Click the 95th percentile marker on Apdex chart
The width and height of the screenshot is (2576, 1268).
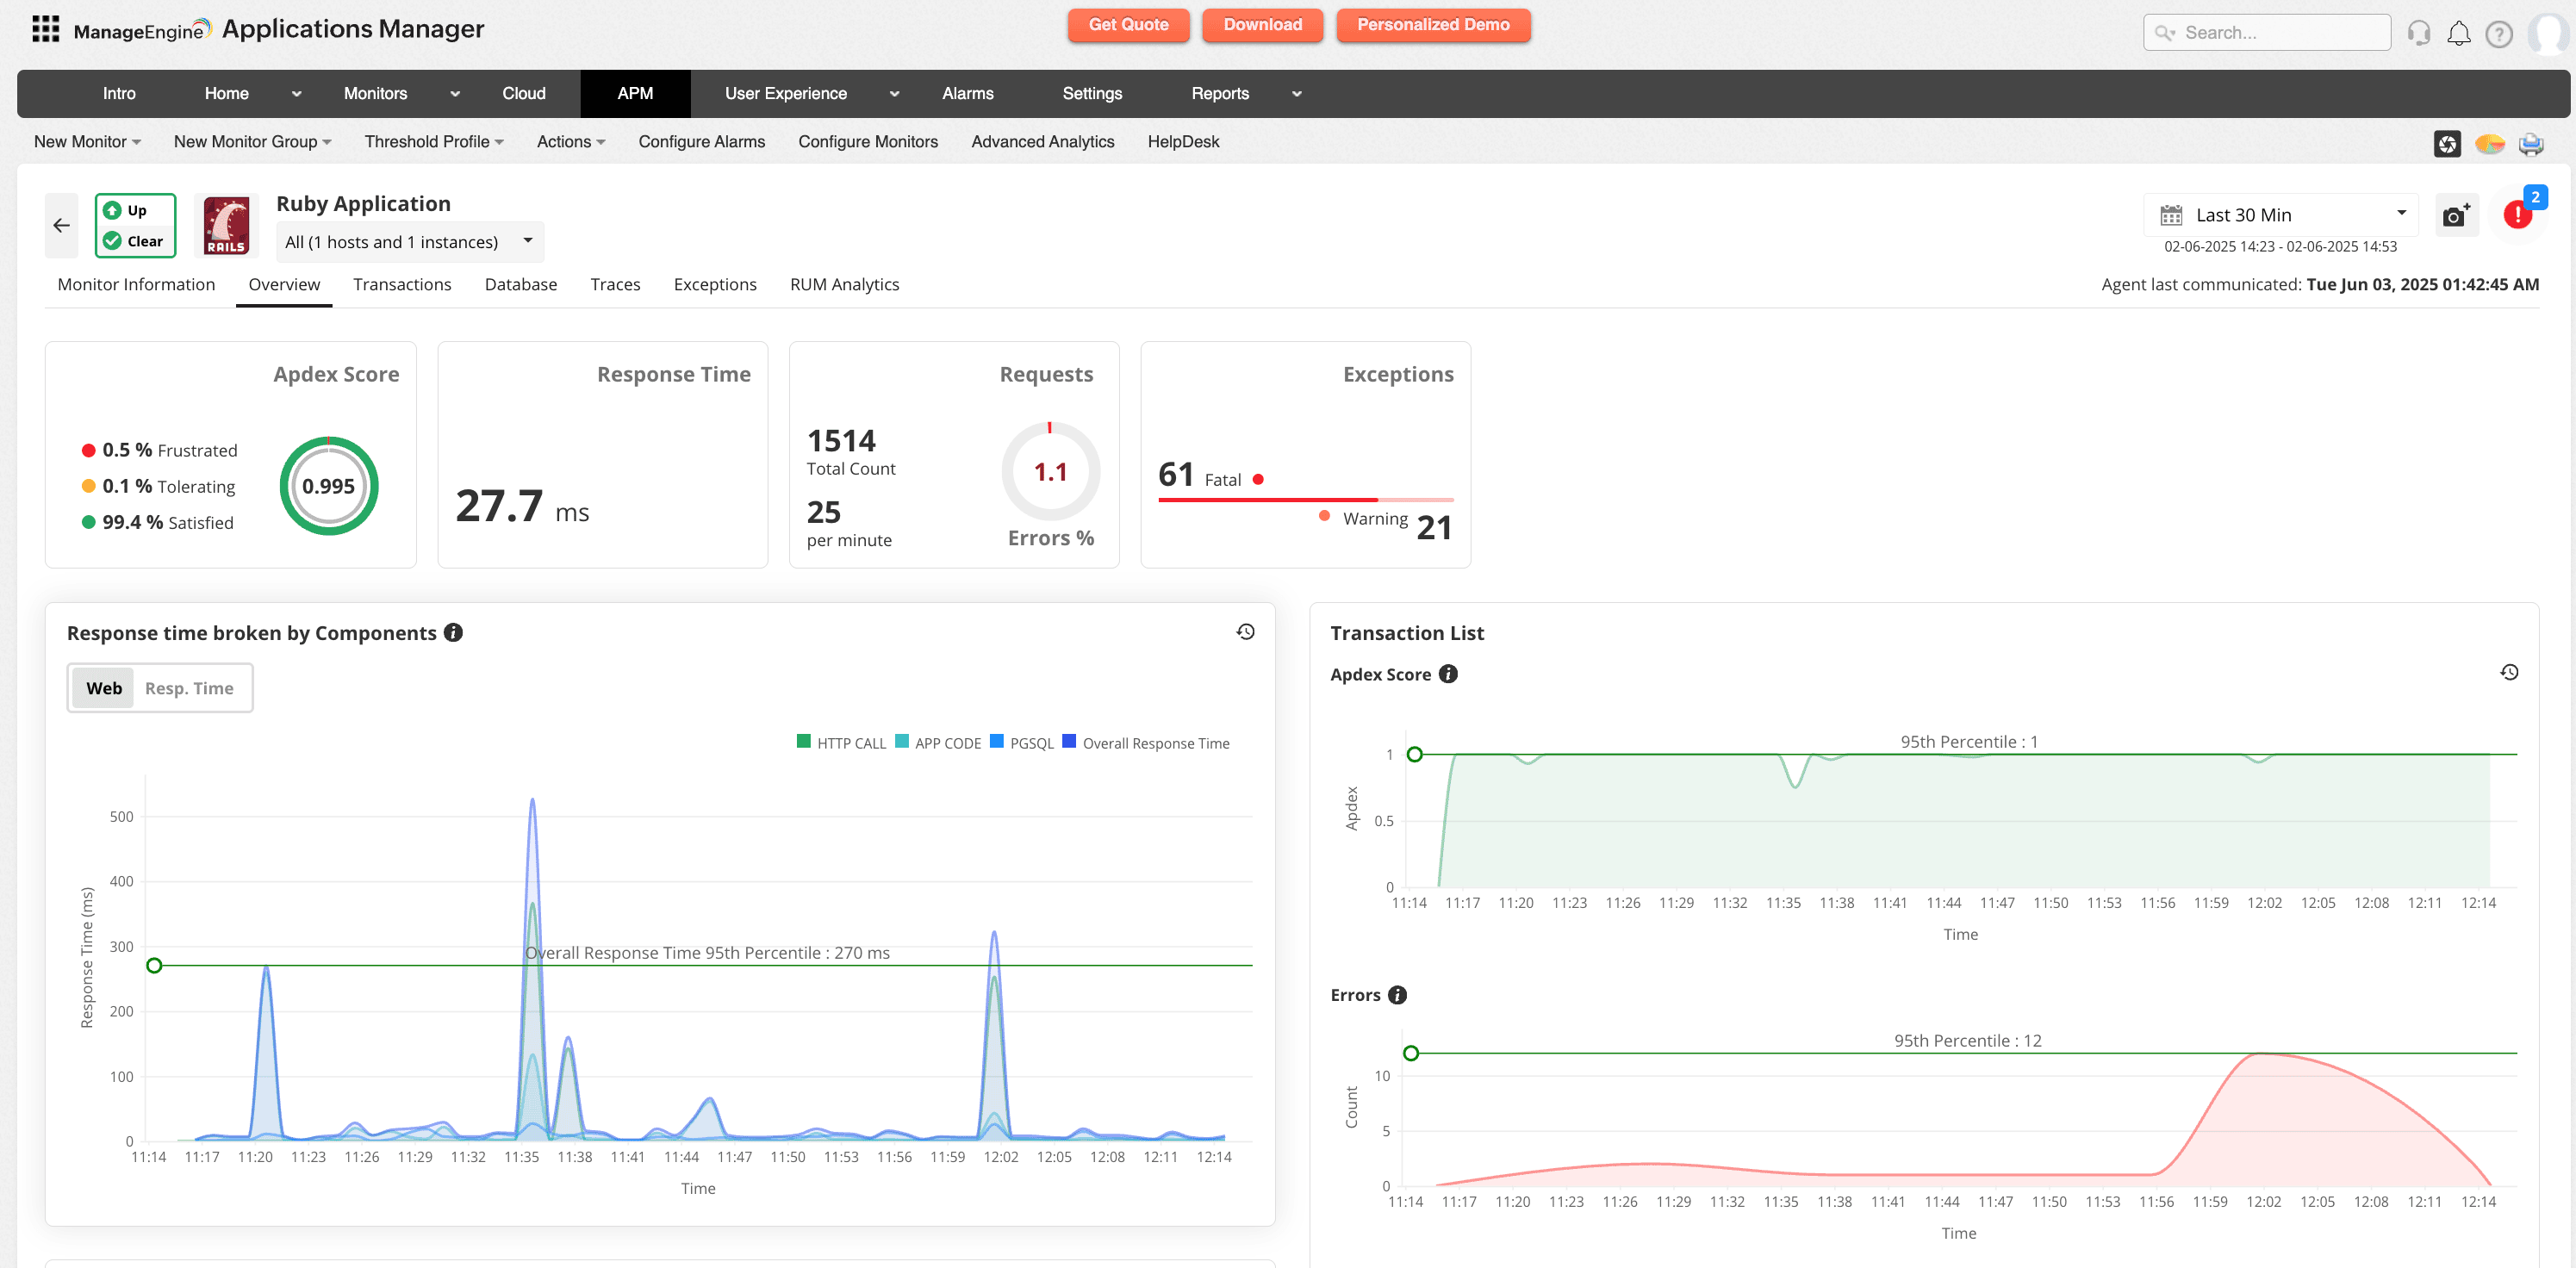(x=1414, y=754)
